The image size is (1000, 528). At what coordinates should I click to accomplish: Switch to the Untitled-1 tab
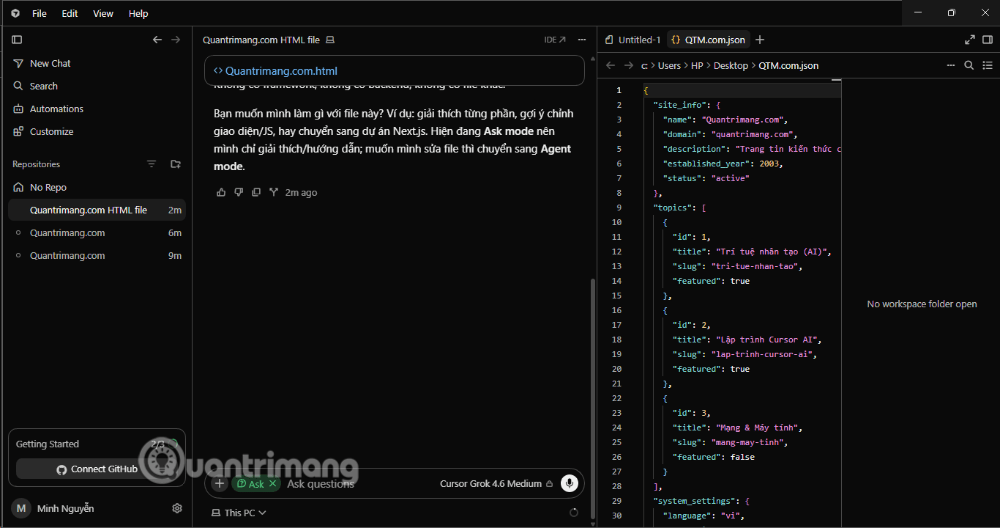tap(633, 40)
